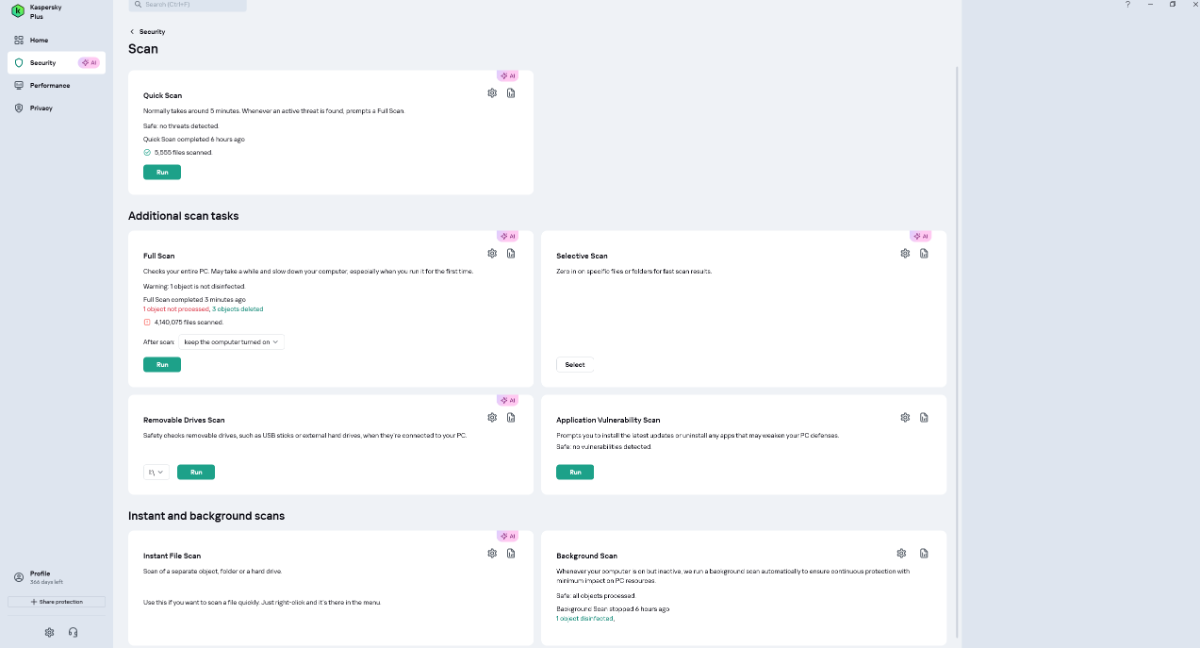View the Quick Scan report icon
The height and width of the screenshot is (648, 1200).
511,93
